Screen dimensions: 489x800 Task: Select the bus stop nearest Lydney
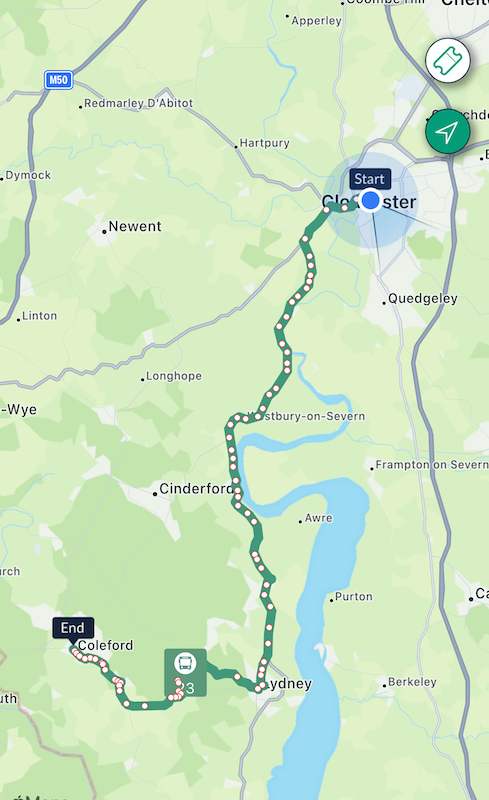pos(262,685)
